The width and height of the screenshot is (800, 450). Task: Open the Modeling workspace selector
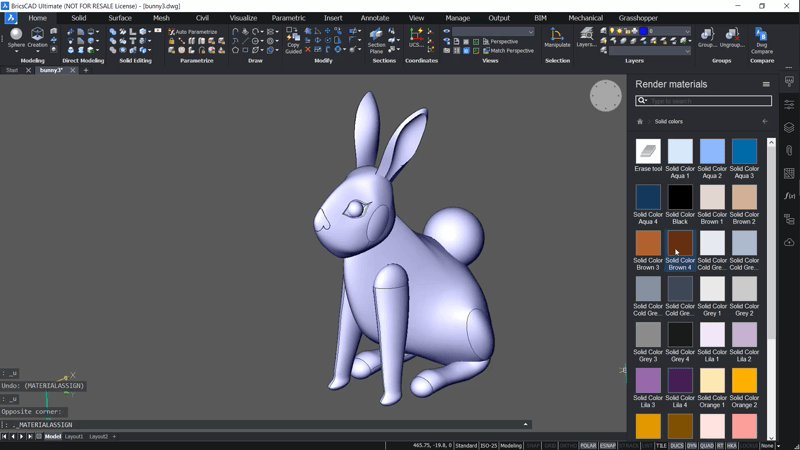(x=510, y=445)
